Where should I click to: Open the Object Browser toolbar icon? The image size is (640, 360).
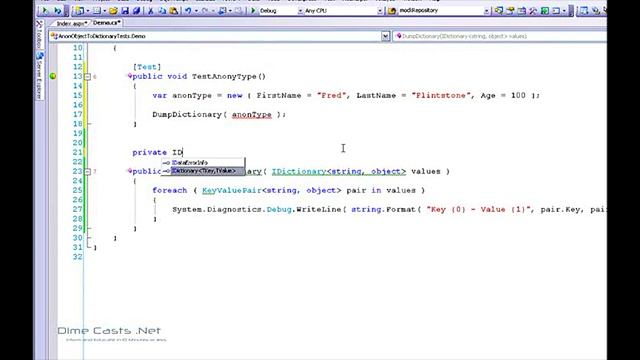coord(521,11)
